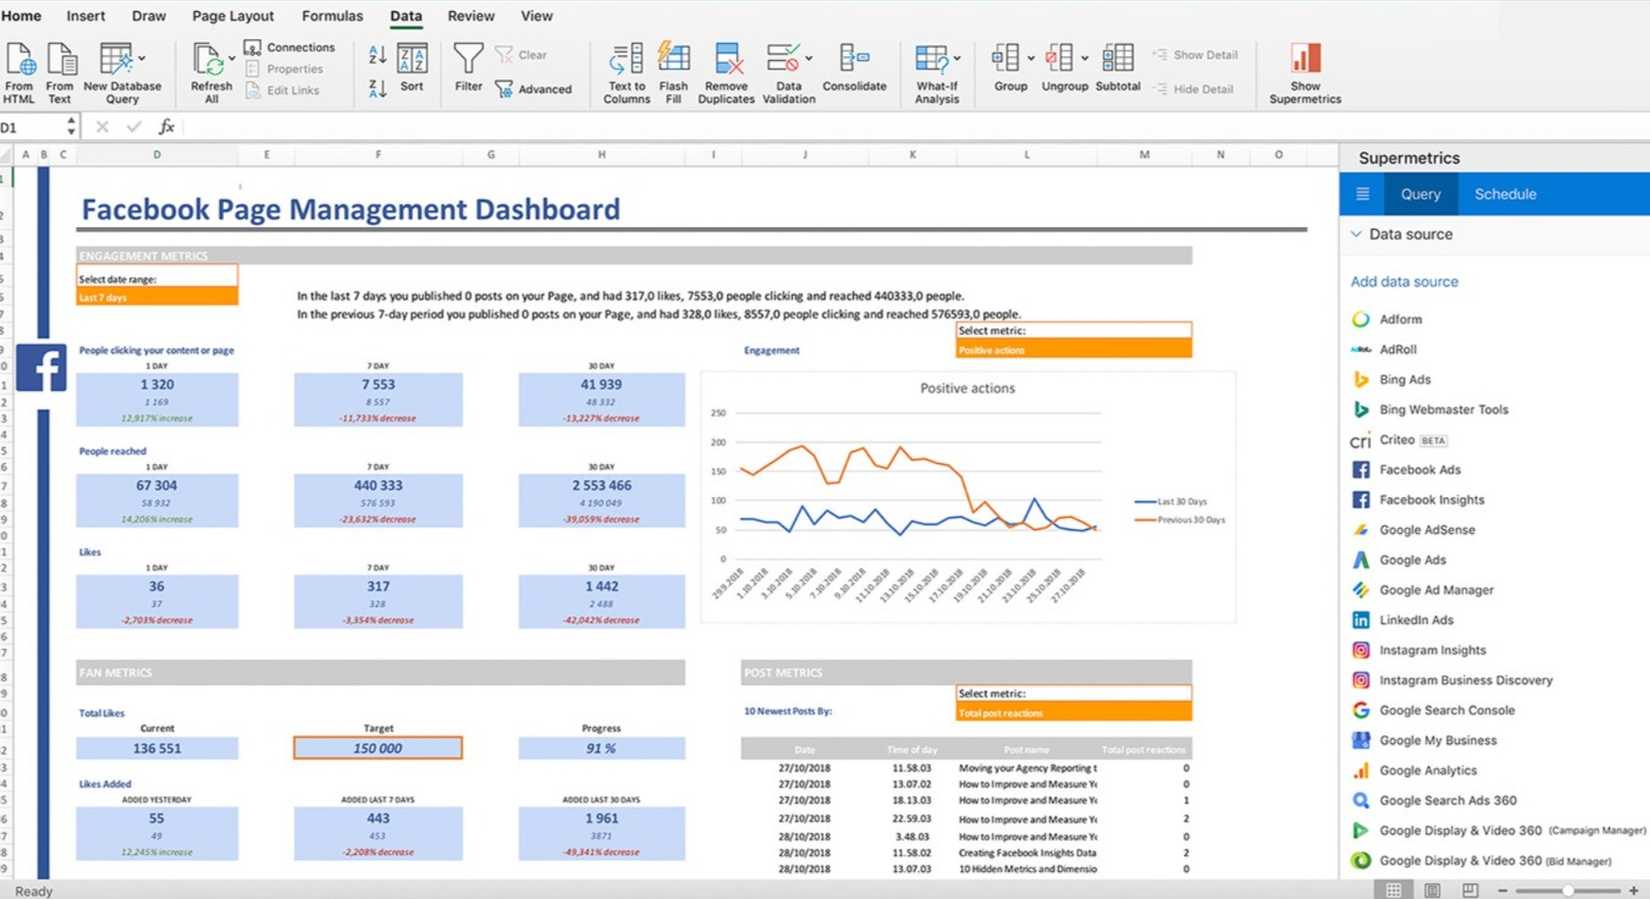1650x899 pixels.
Task: Click the zoom in plus button
Action: 1634,890
